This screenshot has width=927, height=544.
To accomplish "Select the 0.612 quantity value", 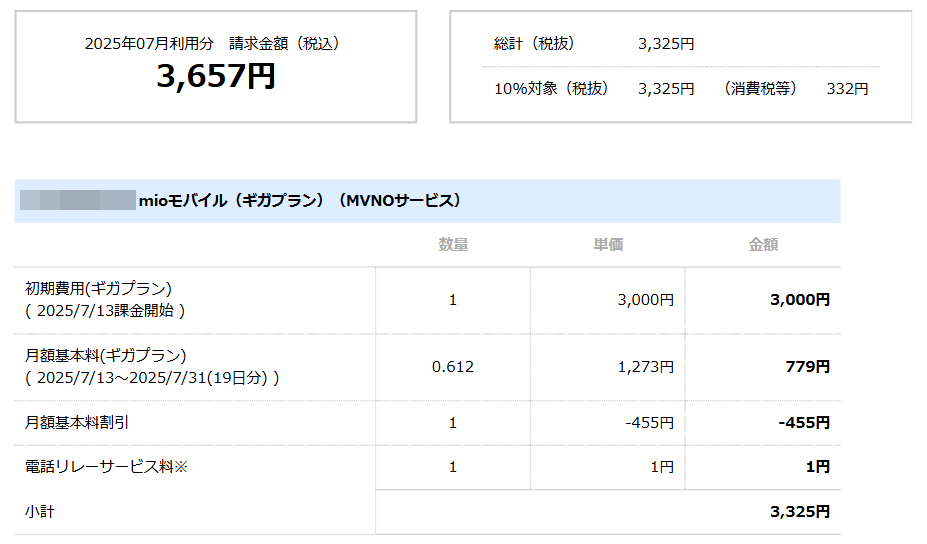I will [453, 366].
